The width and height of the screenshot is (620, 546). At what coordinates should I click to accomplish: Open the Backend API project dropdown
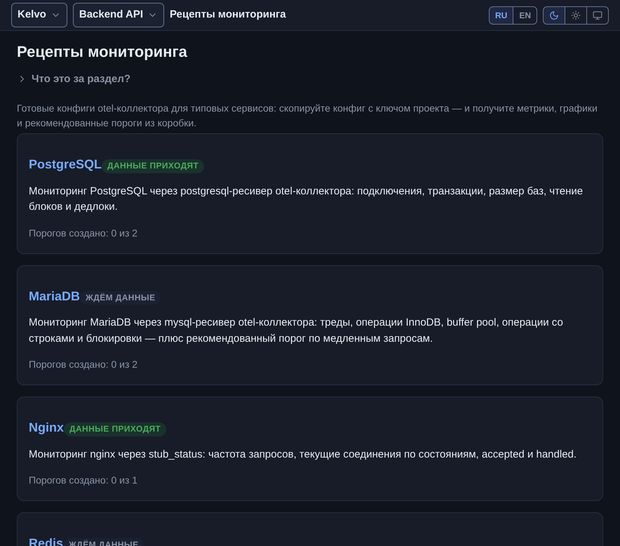[118, 15]
